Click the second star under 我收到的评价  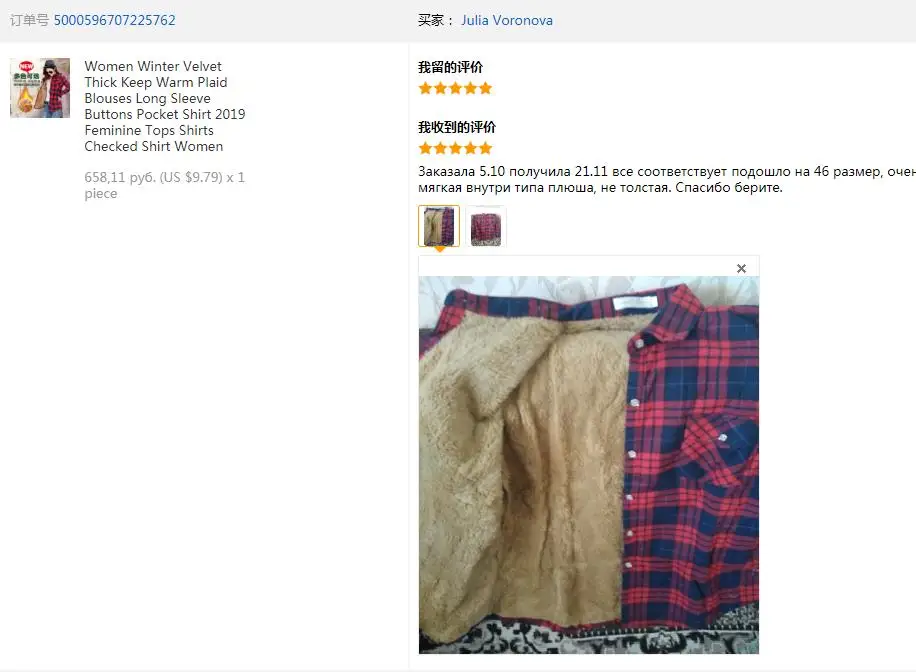(x=440, y=148)
